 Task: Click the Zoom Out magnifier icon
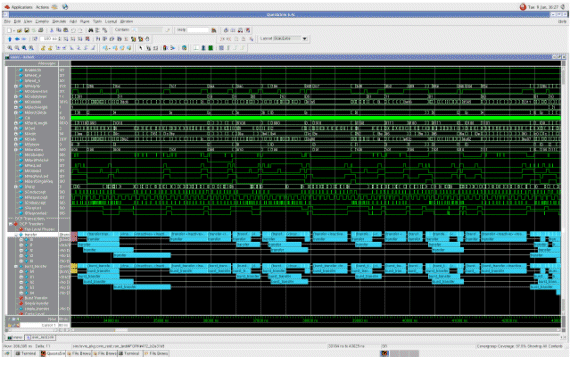pyautogui.click(x=17, y=48)
